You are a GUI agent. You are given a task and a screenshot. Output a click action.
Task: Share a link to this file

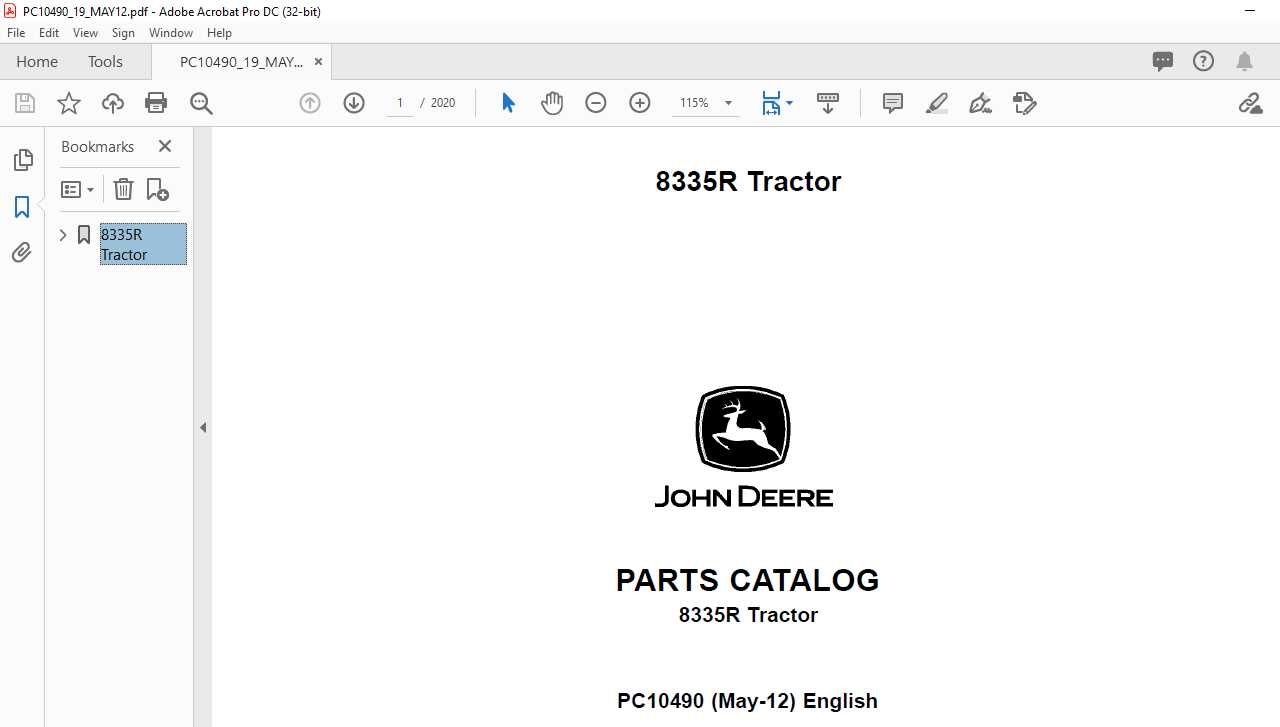point(1250,103)
